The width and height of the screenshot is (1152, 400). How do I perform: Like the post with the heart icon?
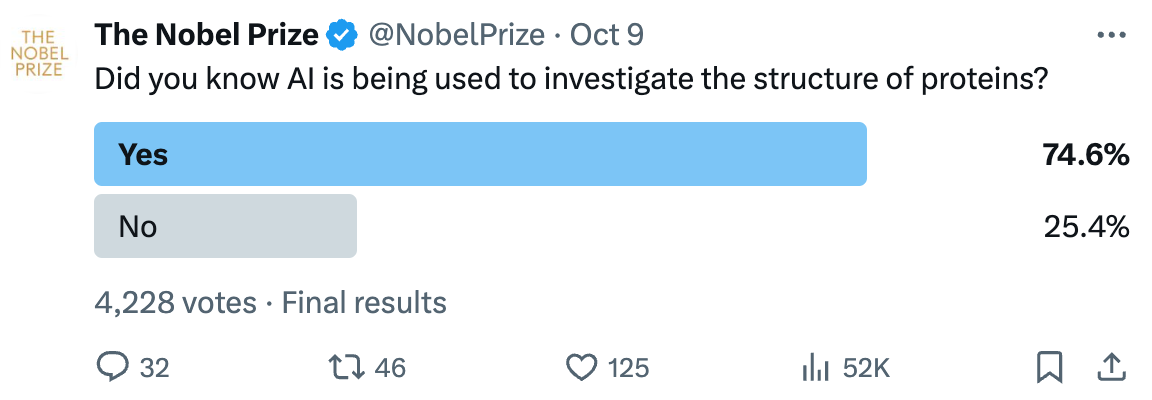point(582,368)
